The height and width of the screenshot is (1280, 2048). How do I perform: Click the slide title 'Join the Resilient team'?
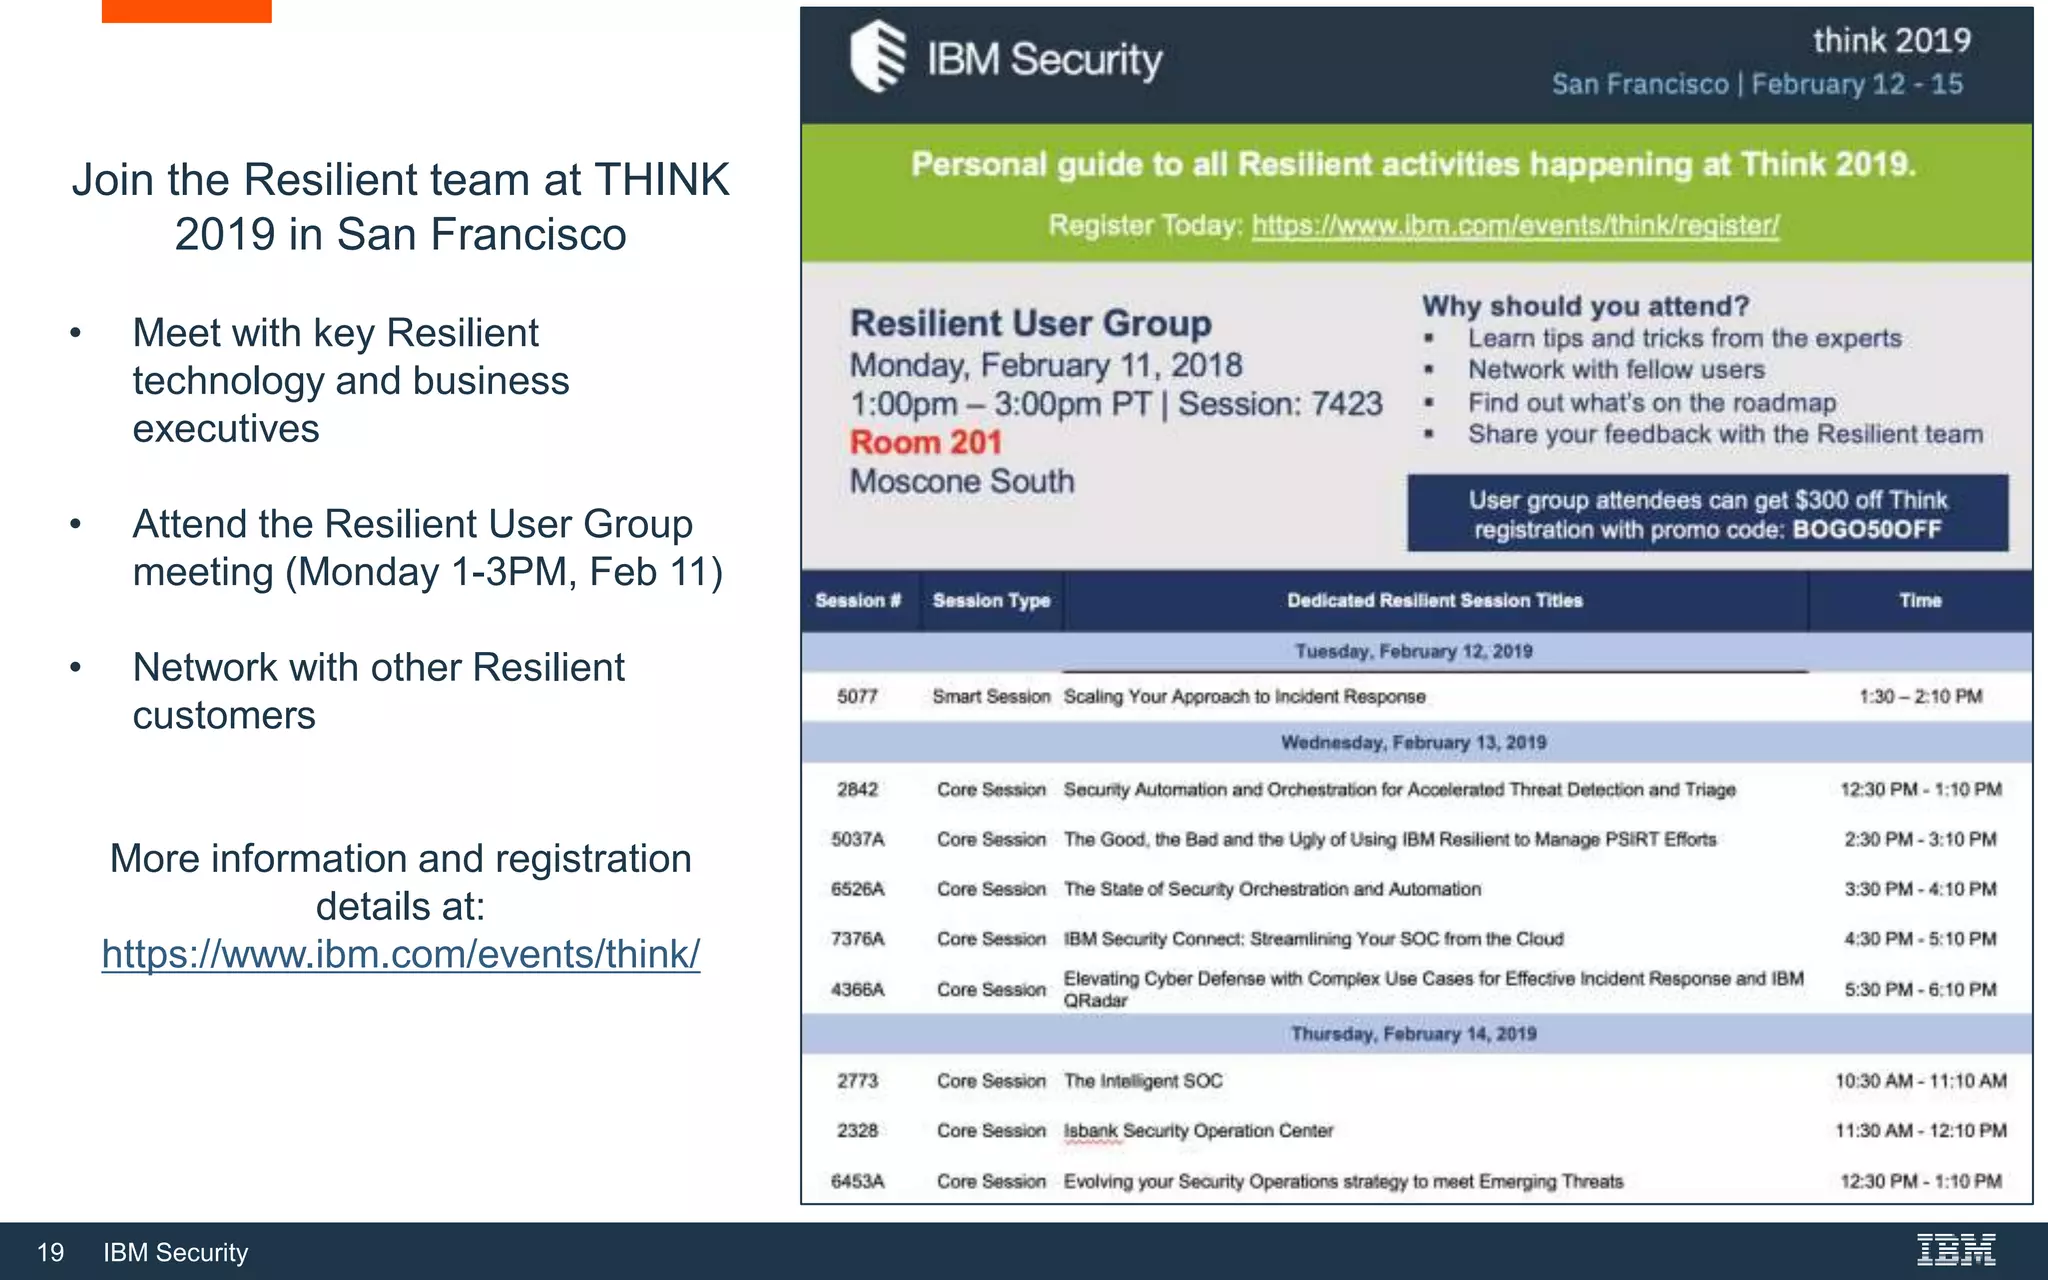coord(401,207)
